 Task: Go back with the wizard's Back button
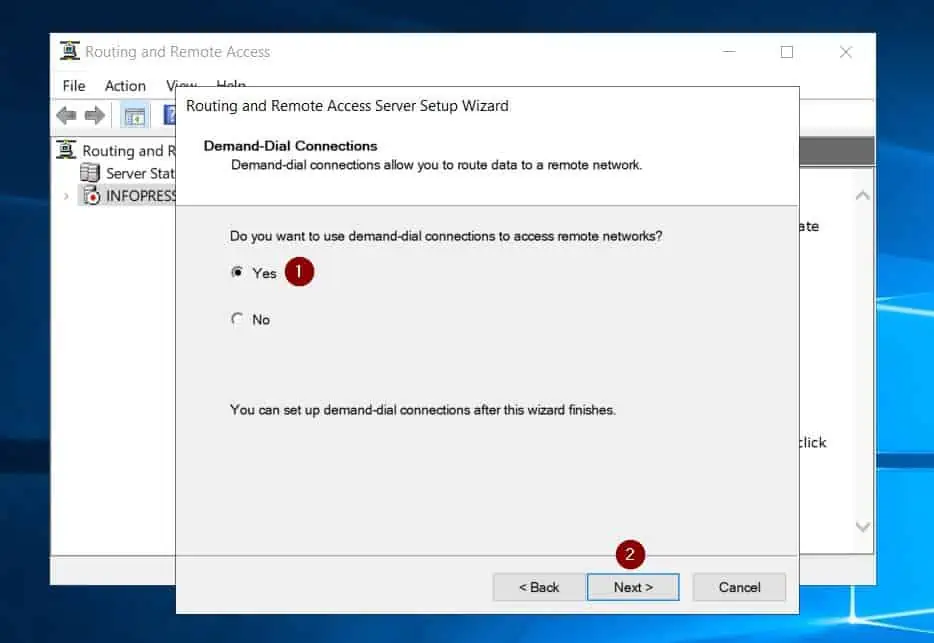pos(539,587)
